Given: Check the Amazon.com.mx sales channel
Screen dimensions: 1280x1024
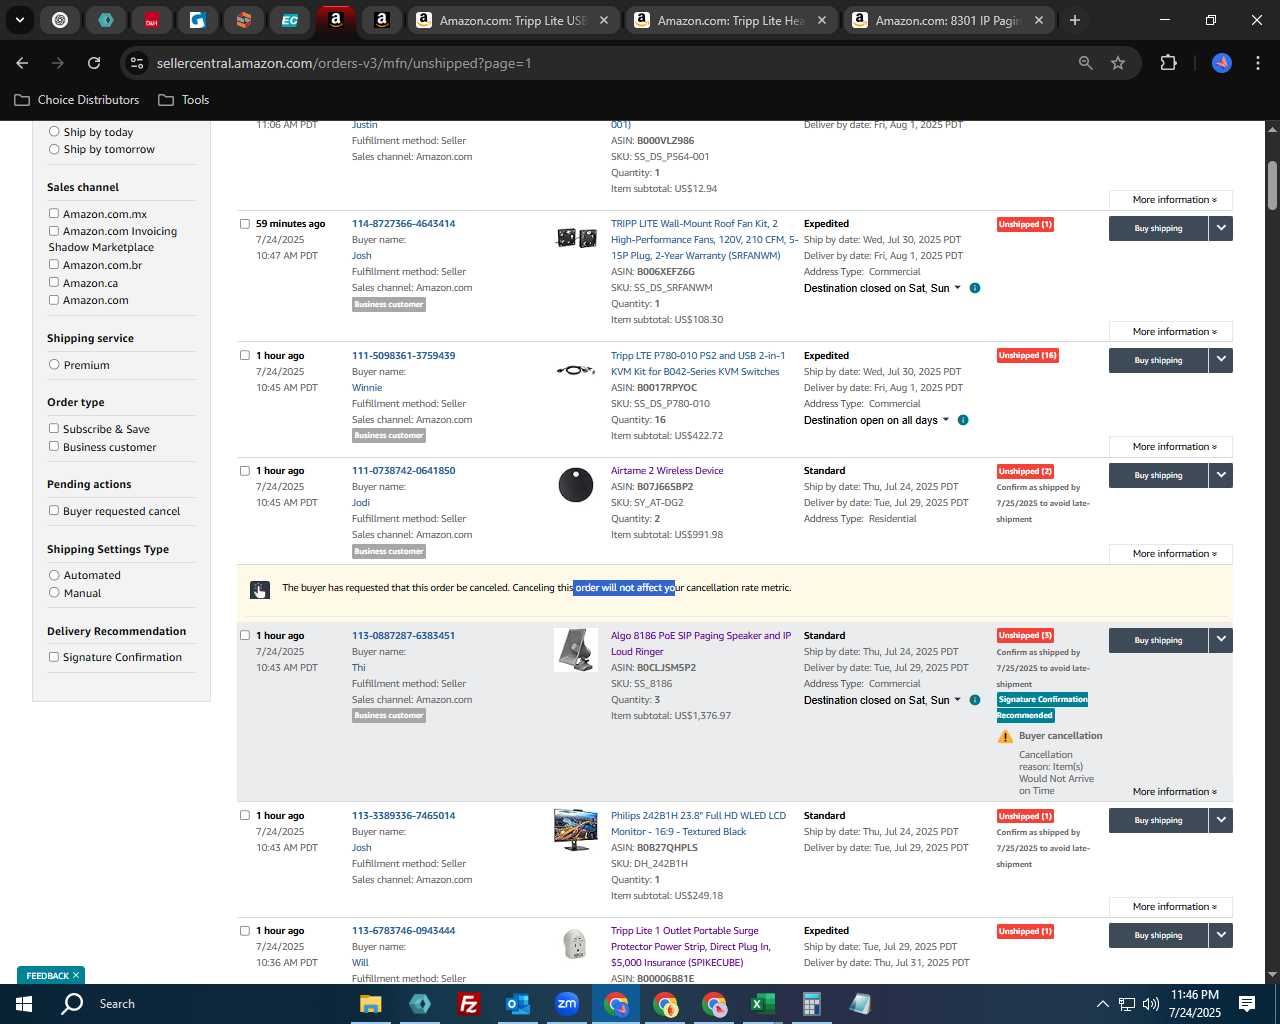Looking at the screenshot, I should click(x=54, y=213).
